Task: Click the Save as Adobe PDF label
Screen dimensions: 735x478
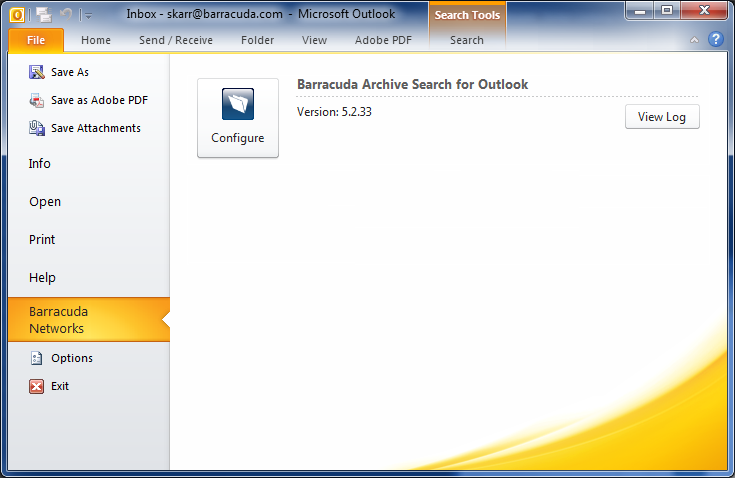Action: click(x=99, y=100)
